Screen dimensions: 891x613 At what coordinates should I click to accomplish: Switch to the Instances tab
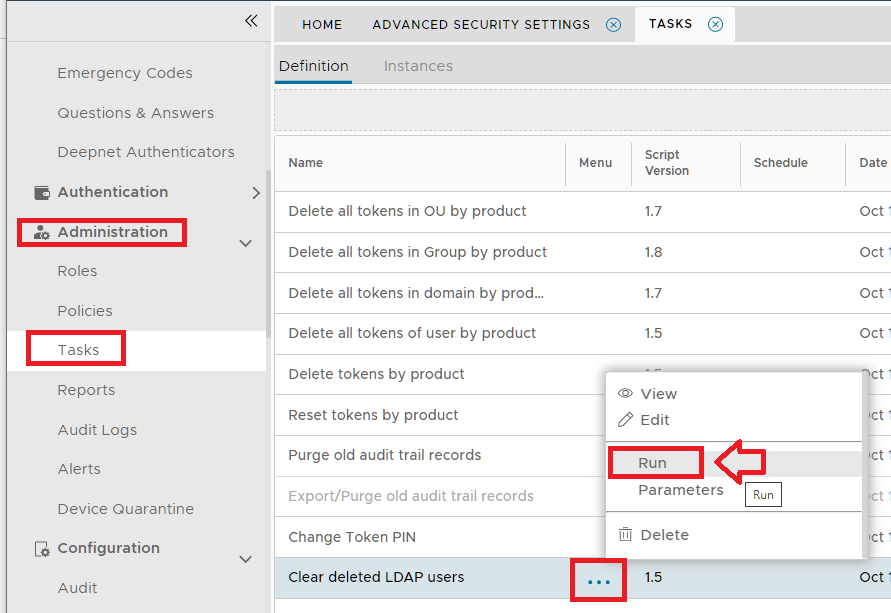418,66
